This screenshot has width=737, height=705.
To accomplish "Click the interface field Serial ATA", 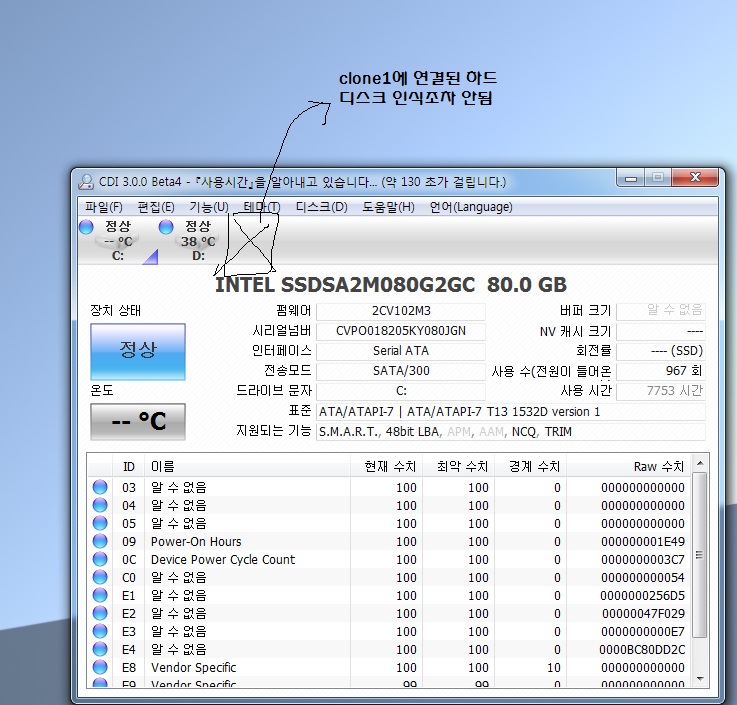I will tap(401, 351).
